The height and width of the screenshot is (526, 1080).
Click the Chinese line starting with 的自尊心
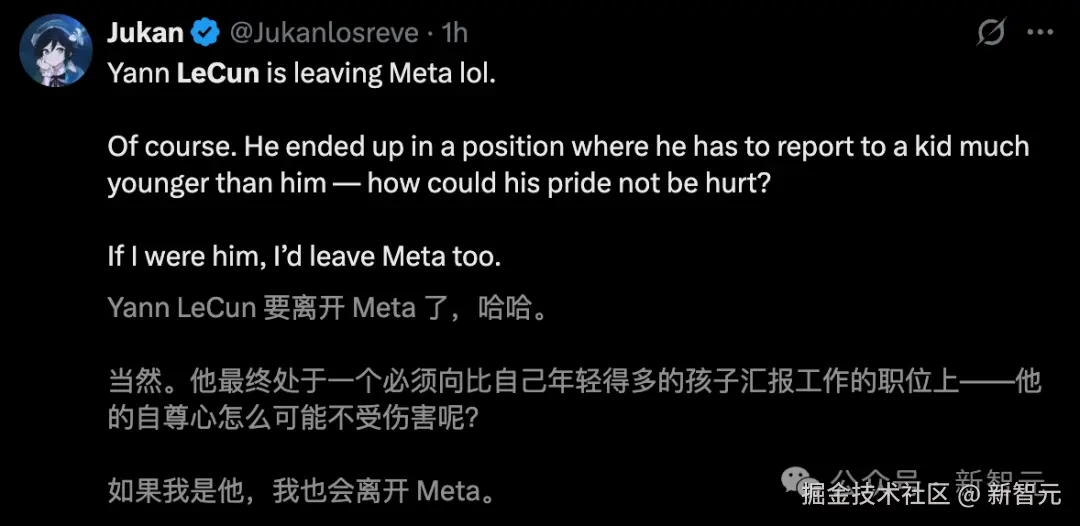(x=294, y=416)
